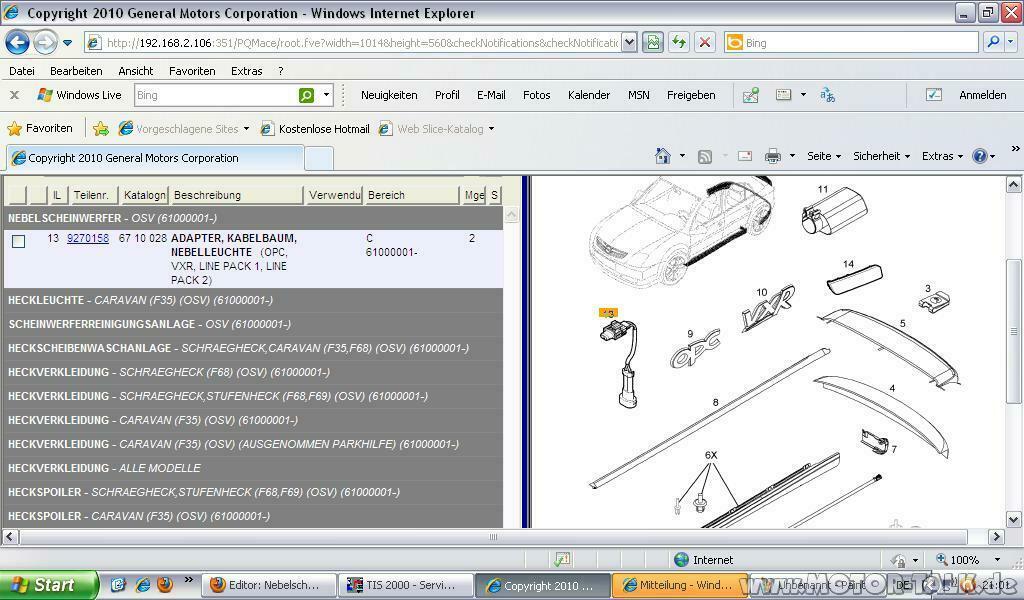
Task: Click the RSS feeds icon
Action: 705,157
